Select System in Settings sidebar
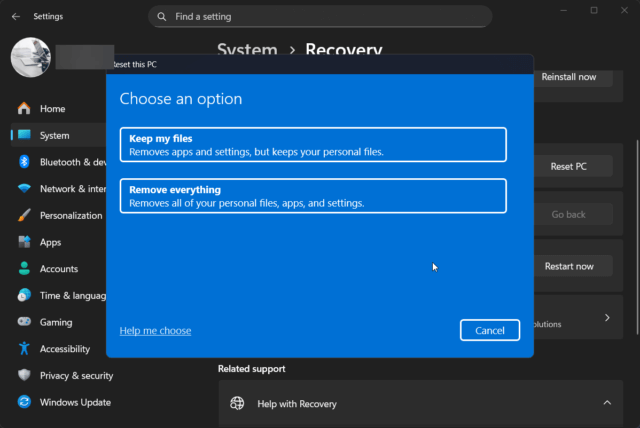The height and width of the screenshot is (428, 640). coord(55,135)
